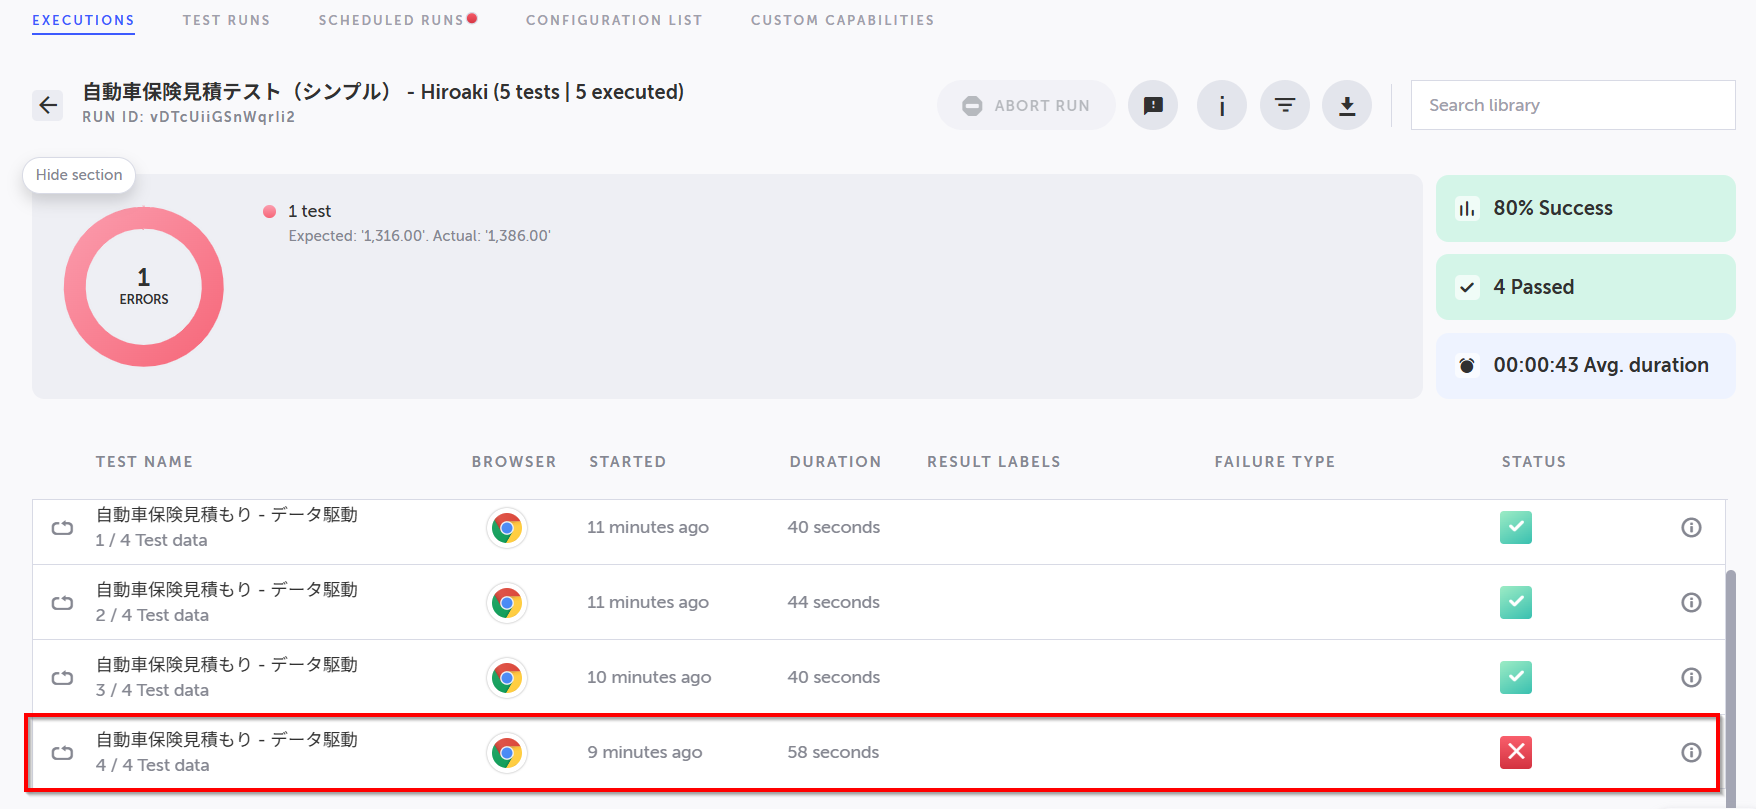
Task: Click the Abort Run button
Action: click(x=1026, y=105)
